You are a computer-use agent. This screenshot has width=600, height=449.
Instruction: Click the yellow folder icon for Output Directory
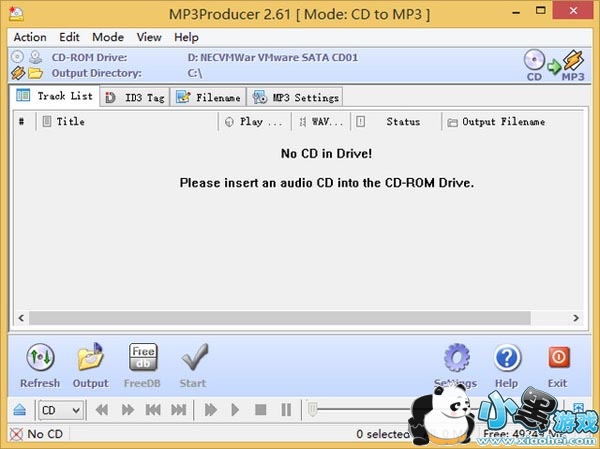[35, 73]
